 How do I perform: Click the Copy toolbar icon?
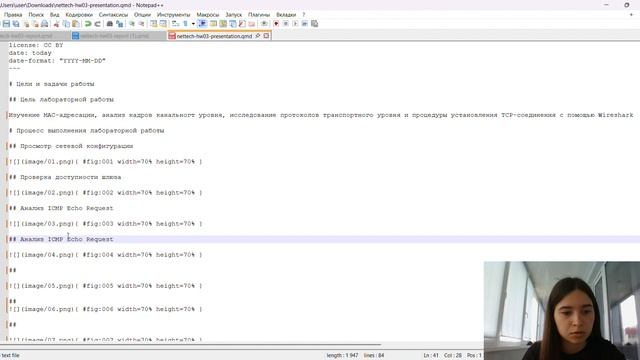pos(66,24)
